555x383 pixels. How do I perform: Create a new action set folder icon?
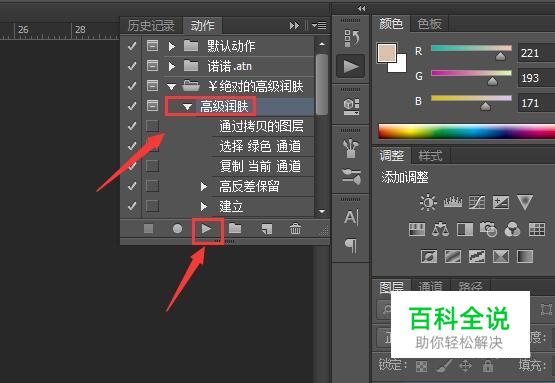click(x=235, y=229)
